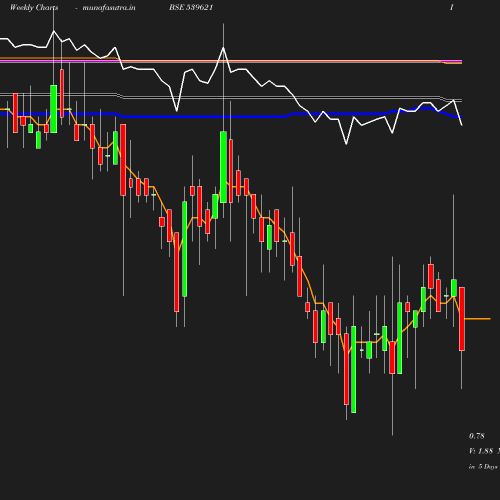Click the 'V: 1.88' volume value

(x=481, y=451)
